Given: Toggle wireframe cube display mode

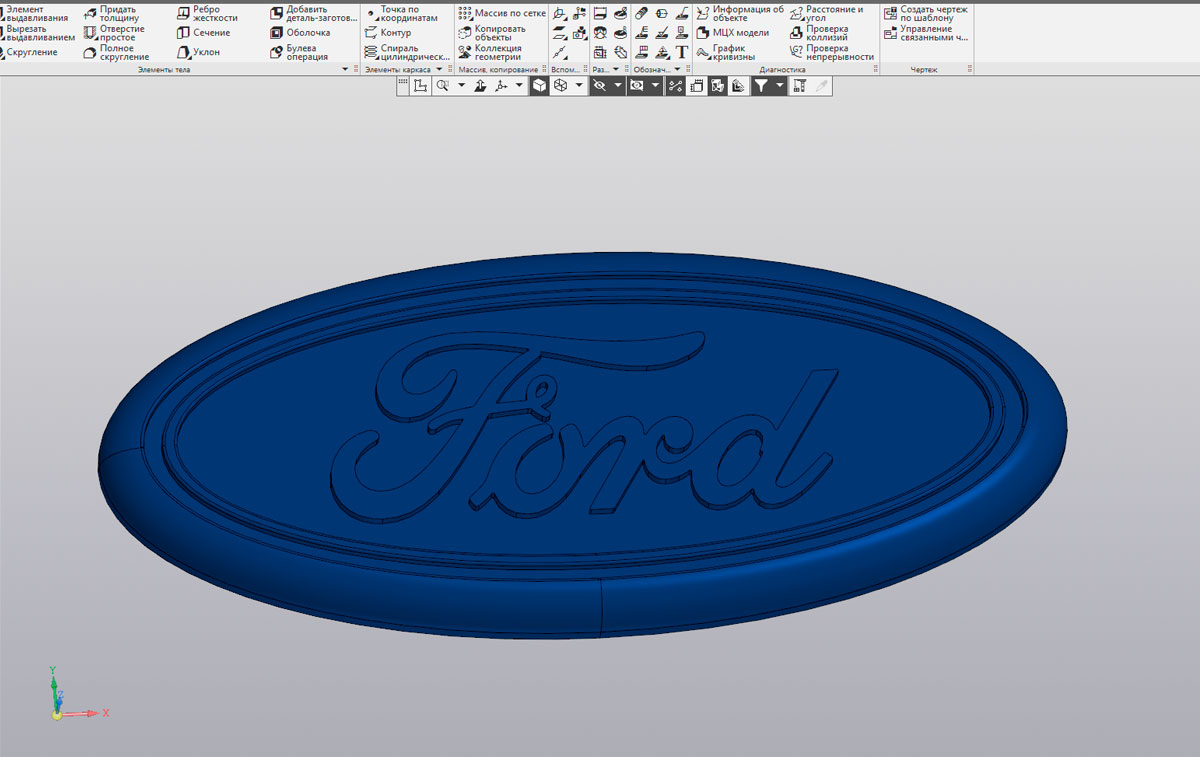Looking at the screenshot, I should coord(560,86).
